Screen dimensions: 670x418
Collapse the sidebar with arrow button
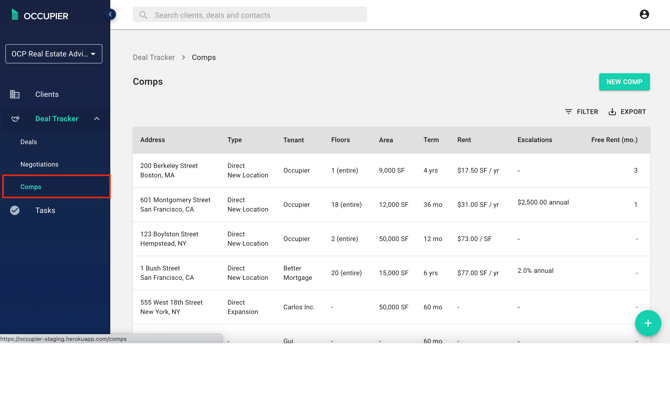click(111, 15)
